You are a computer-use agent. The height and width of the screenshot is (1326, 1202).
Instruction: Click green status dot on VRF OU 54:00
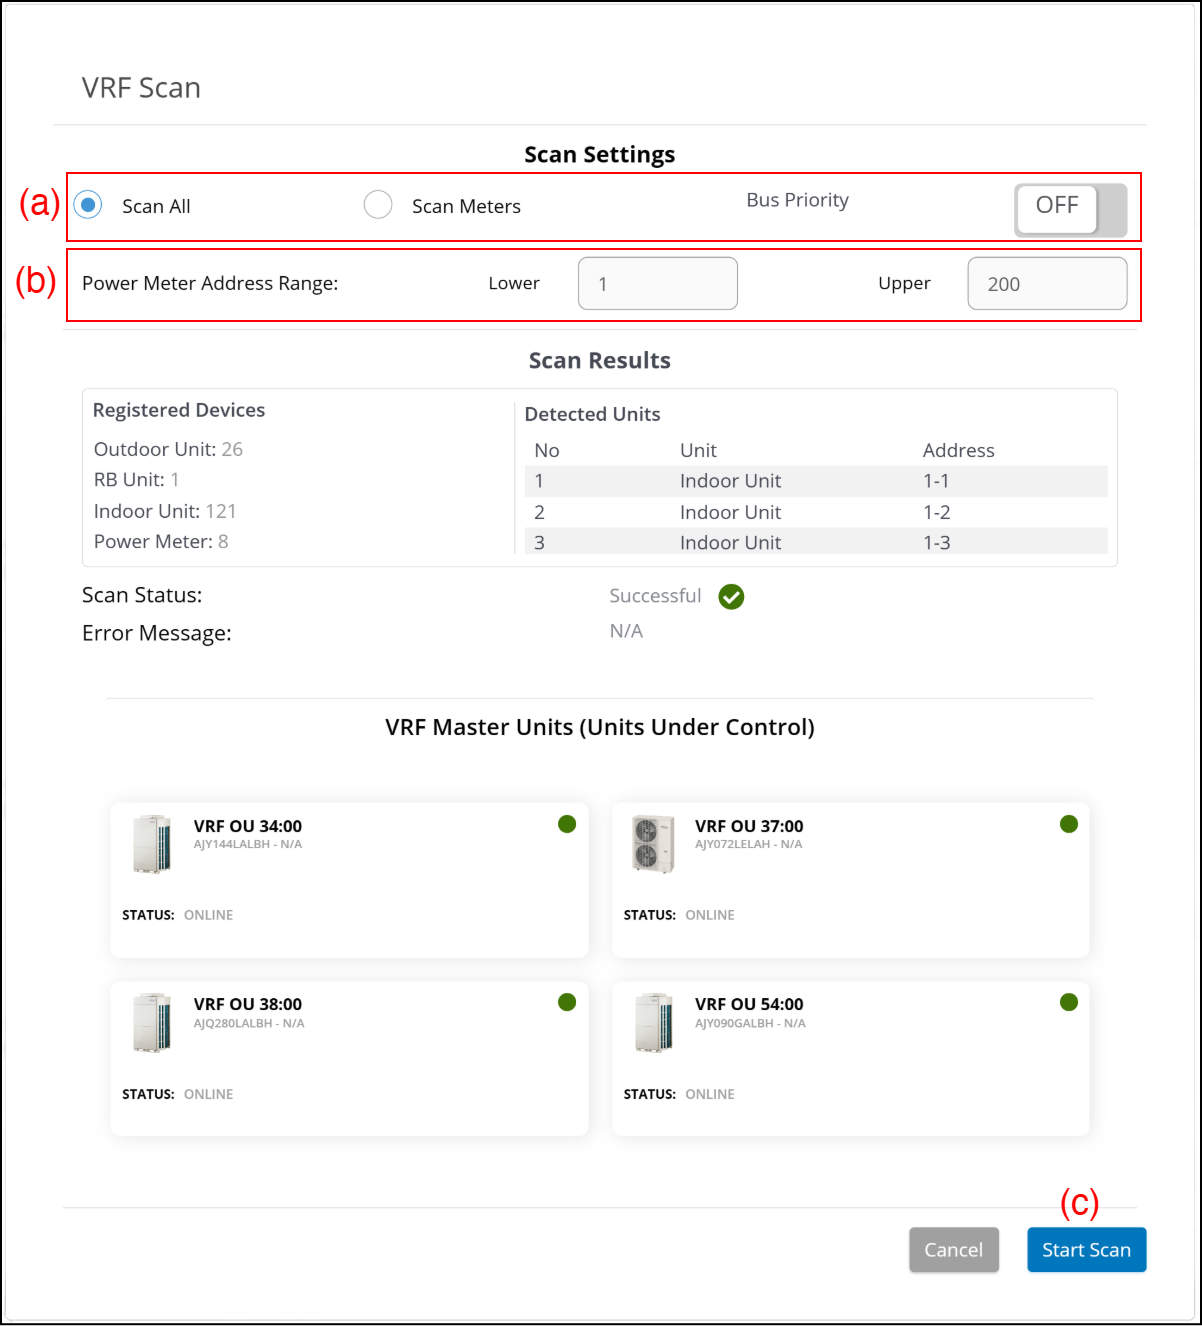click(x=1068, y=1002)
